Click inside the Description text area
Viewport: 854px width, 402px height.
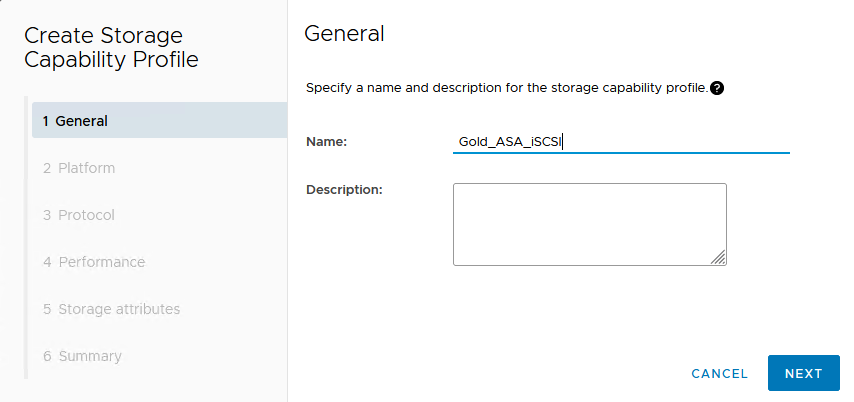(x=589, y=224)
